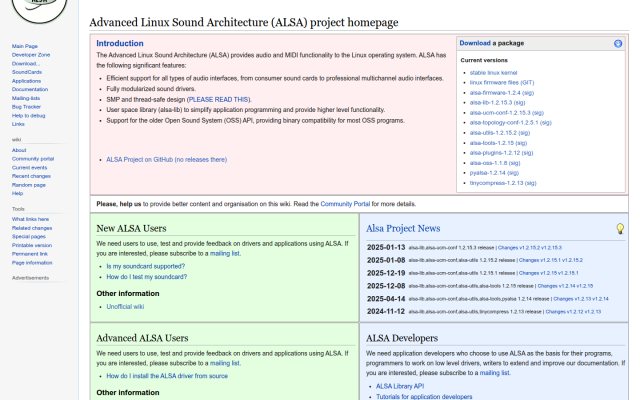Viewport: 640px width, 400px height.
Task: Click the Download heading link in package box
Action: click(x=475, y=43)
